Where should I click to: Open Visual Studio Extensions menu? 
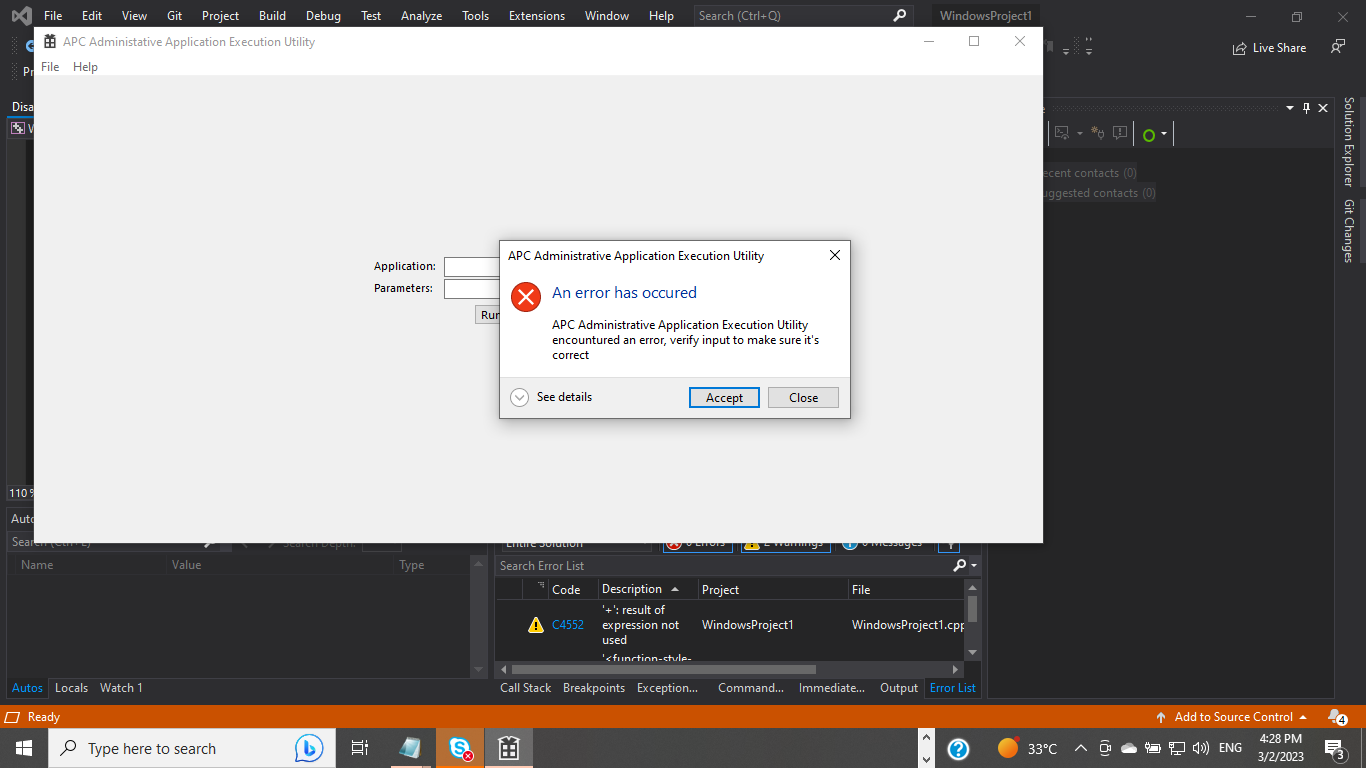pos(537,16)
